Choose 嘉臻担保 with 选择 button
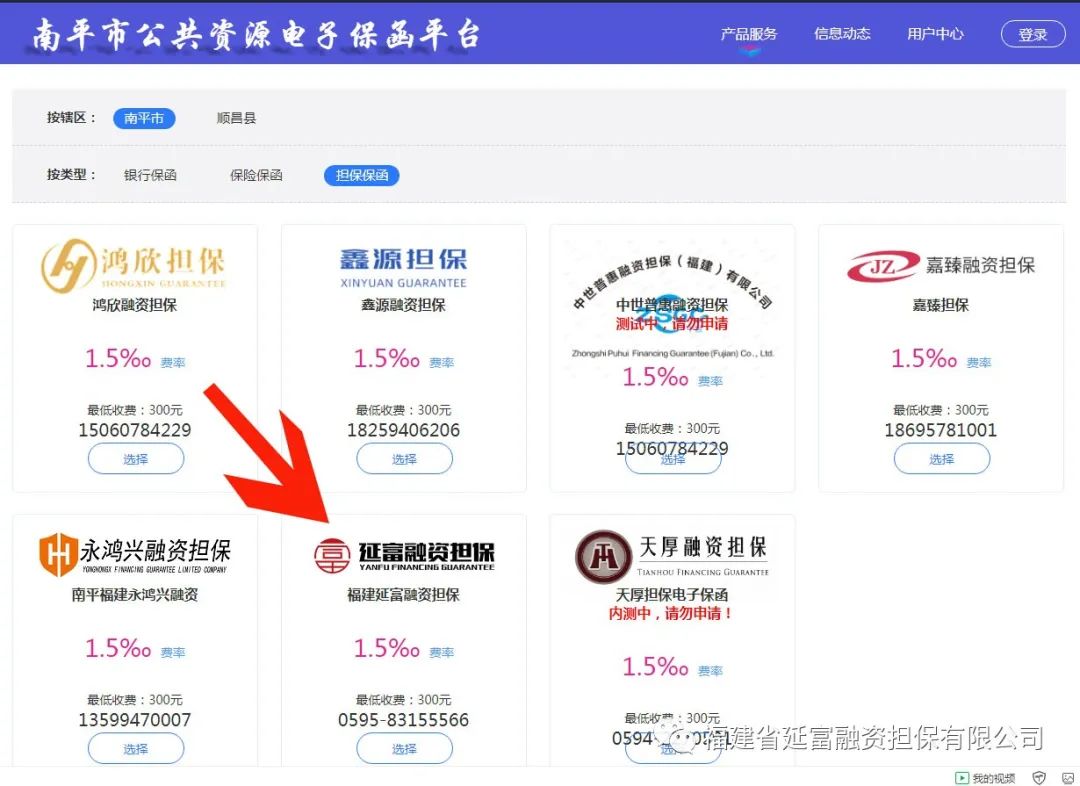 pos(942,459)
